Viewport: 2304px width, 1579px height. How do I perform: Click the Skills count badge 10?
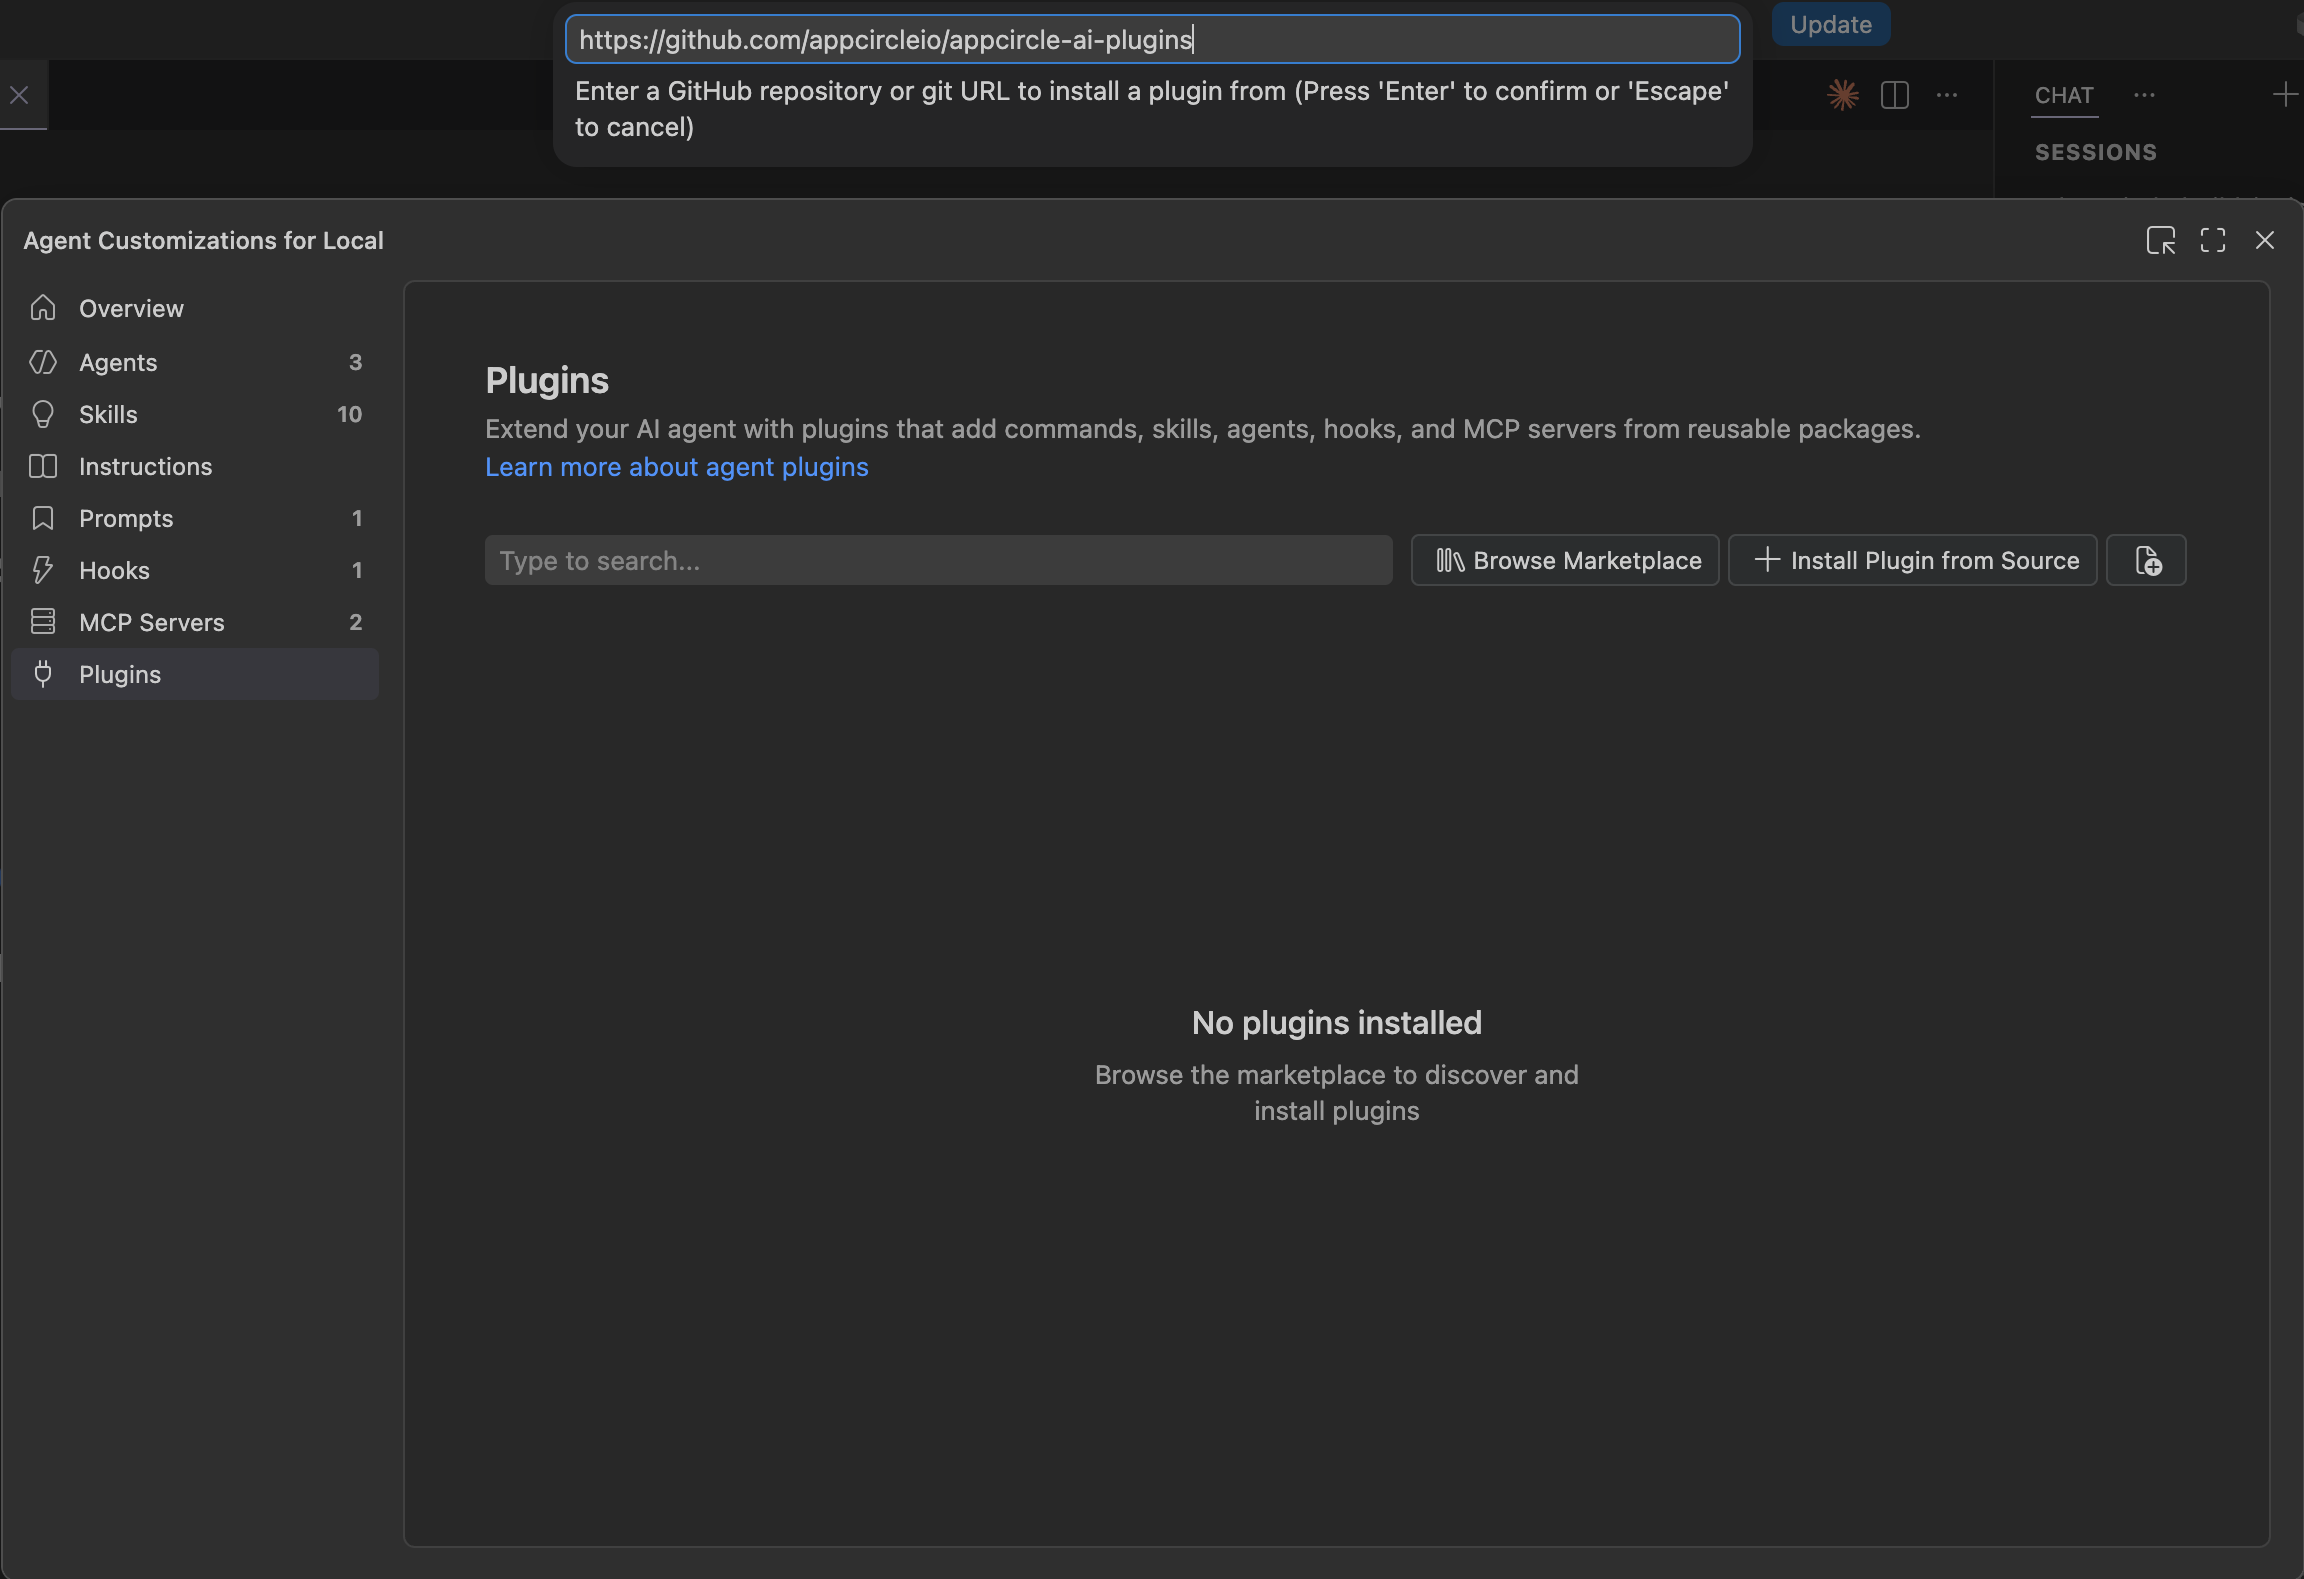349,414
